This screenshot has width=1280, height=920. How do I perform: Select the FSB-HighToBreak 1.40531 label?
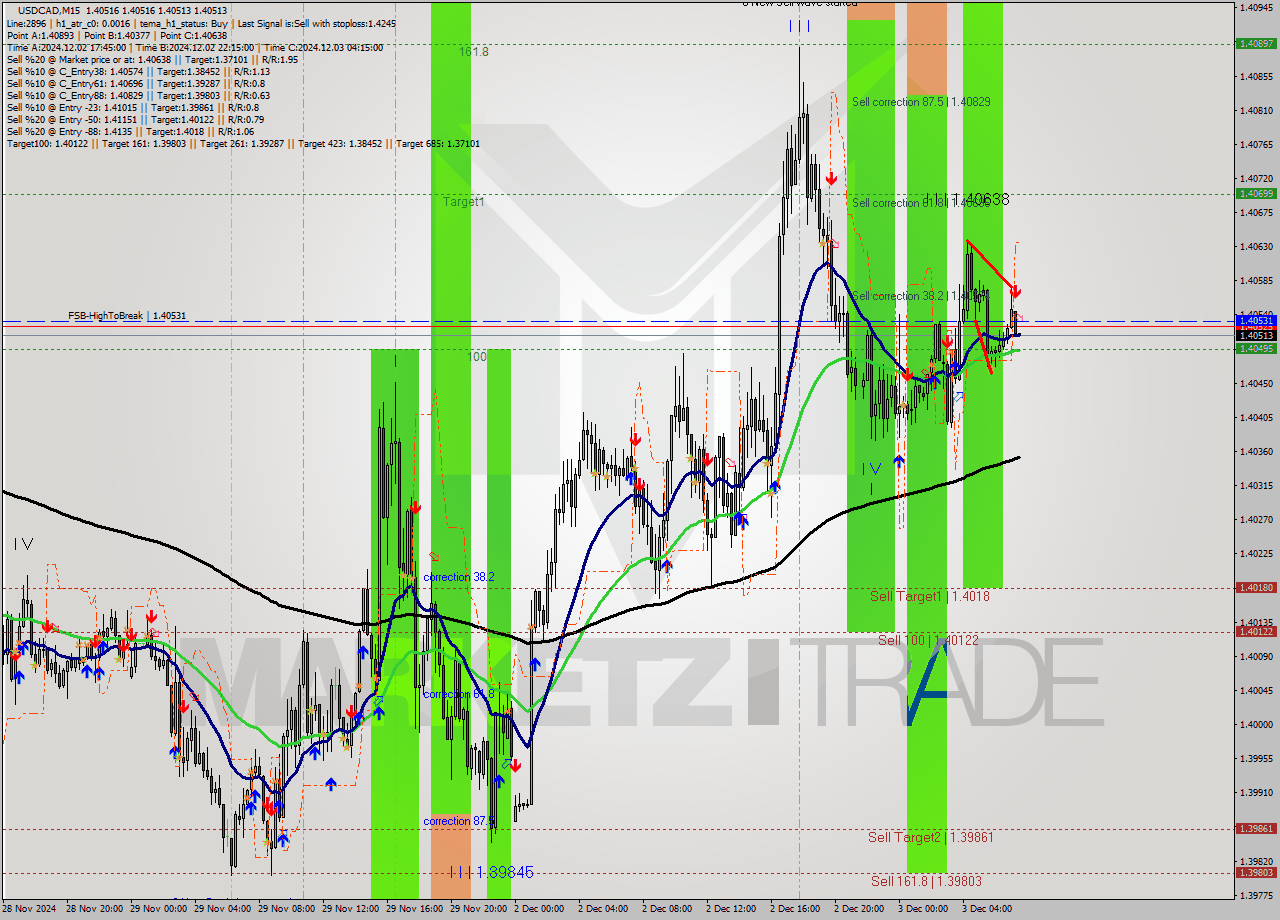(x=127, y=316)
